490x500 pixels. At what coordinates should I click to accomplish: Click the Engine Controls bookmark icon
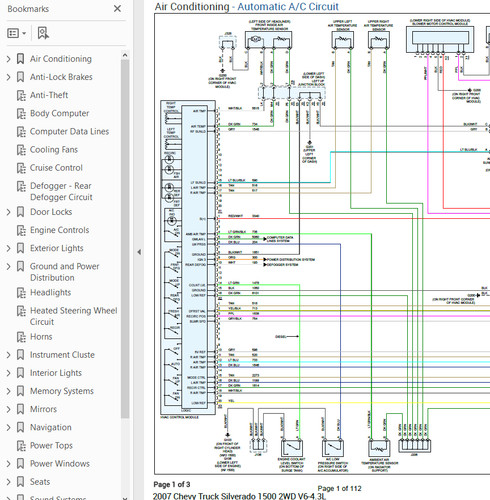coord(21,230)
